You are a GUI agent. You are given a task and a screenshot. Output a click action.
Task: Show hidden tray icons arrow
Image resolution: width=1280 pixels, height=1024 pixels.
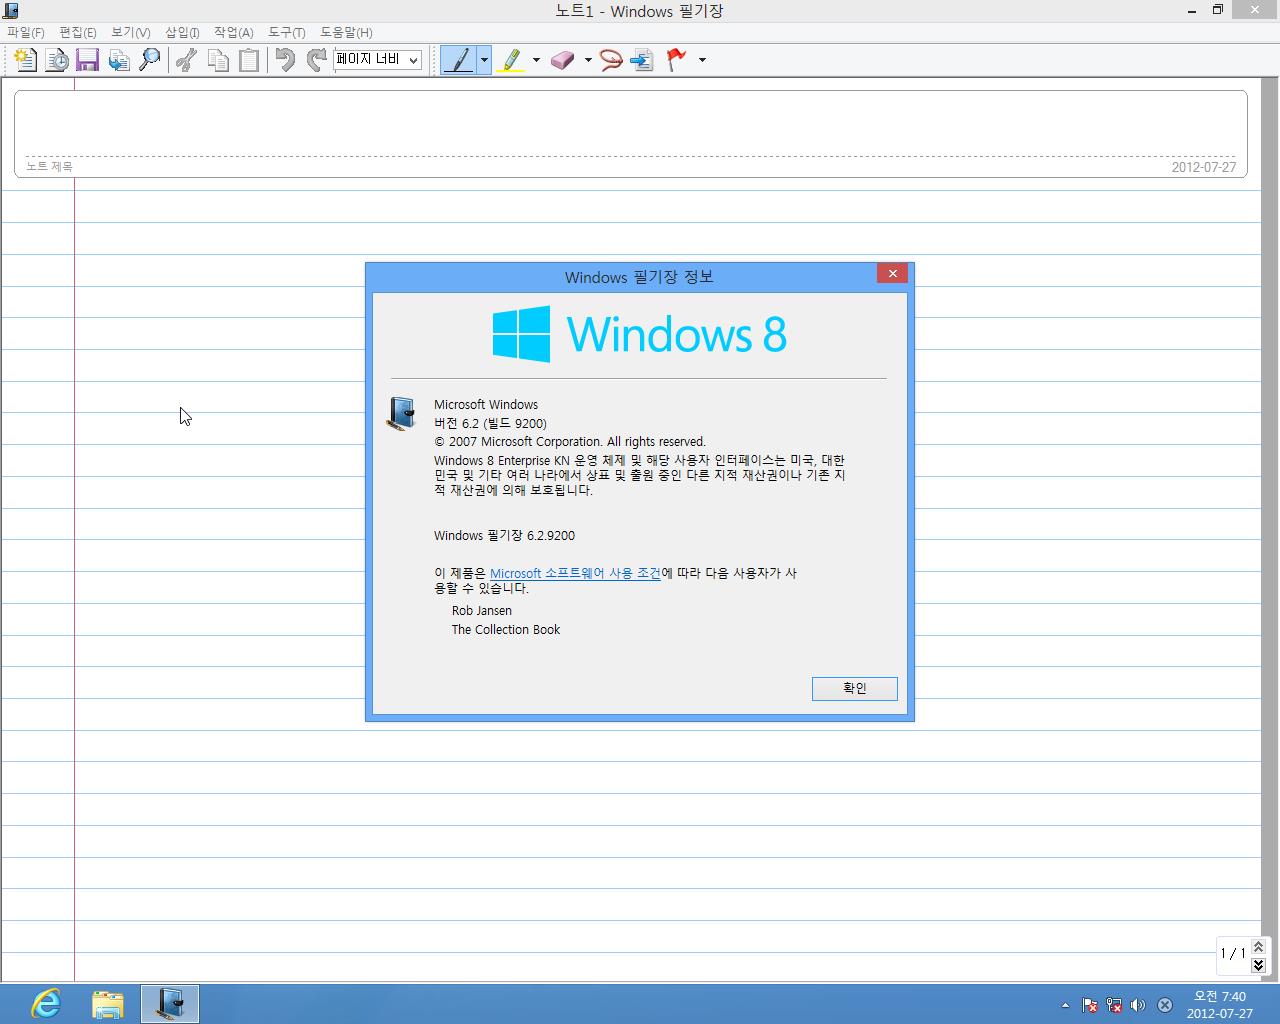(x=1065, y=1005)
